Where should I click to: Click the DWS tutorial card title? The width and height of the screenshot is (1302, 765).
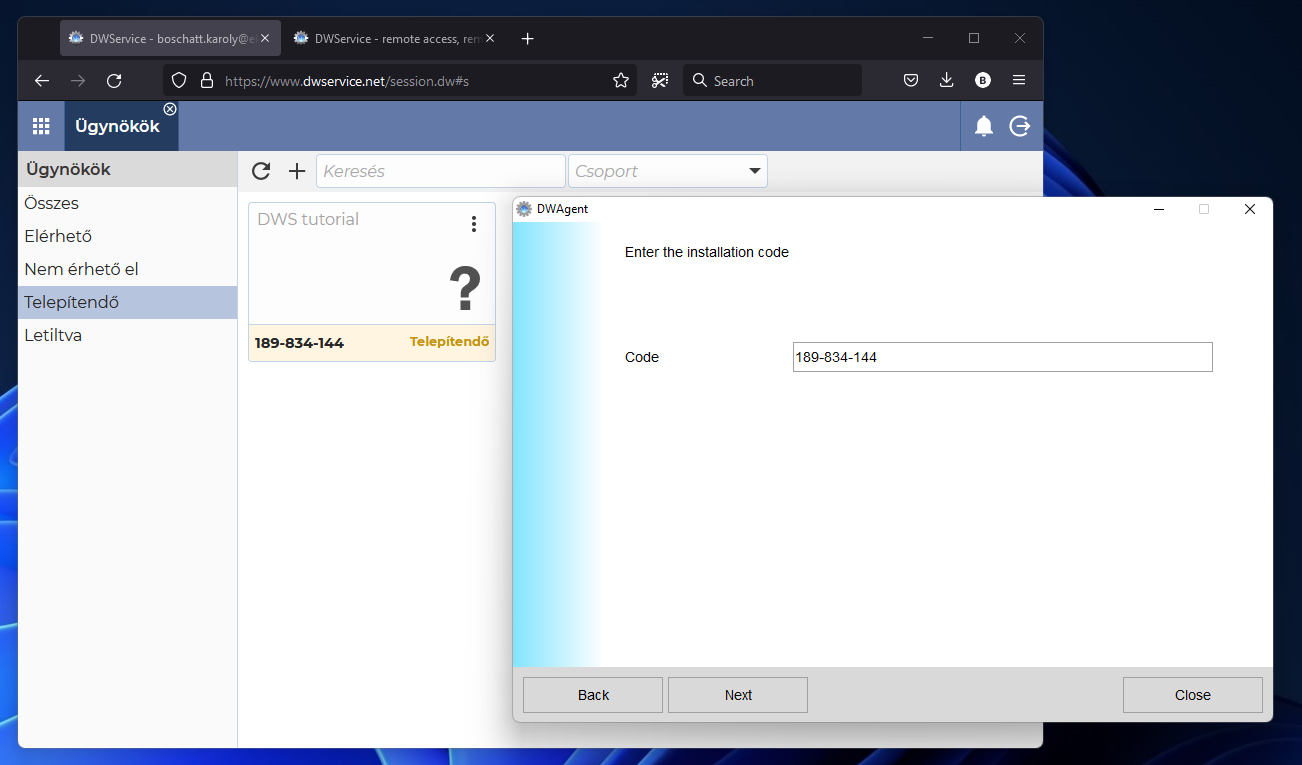coord(308,219)
